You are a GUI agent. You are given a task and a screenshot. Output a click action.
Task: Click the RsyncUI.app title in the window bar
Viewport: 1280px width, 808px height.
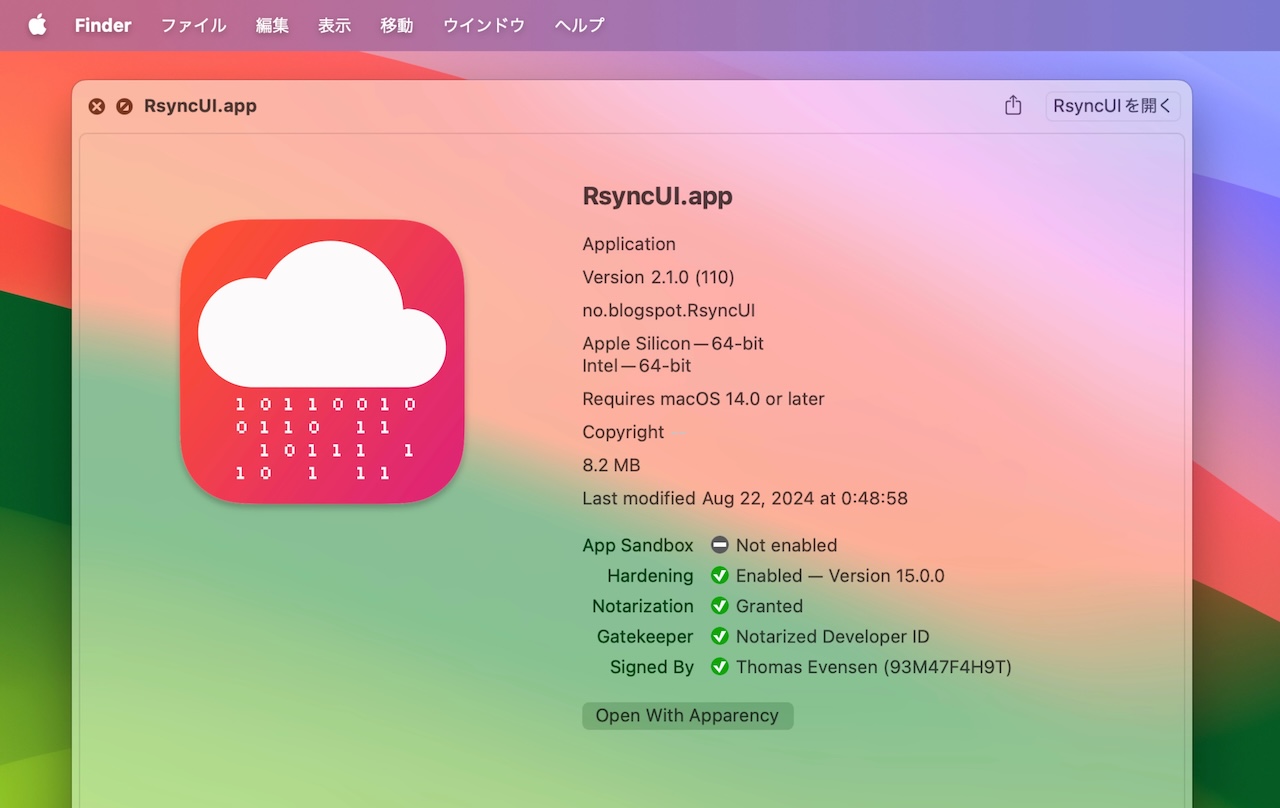(200, 106)
